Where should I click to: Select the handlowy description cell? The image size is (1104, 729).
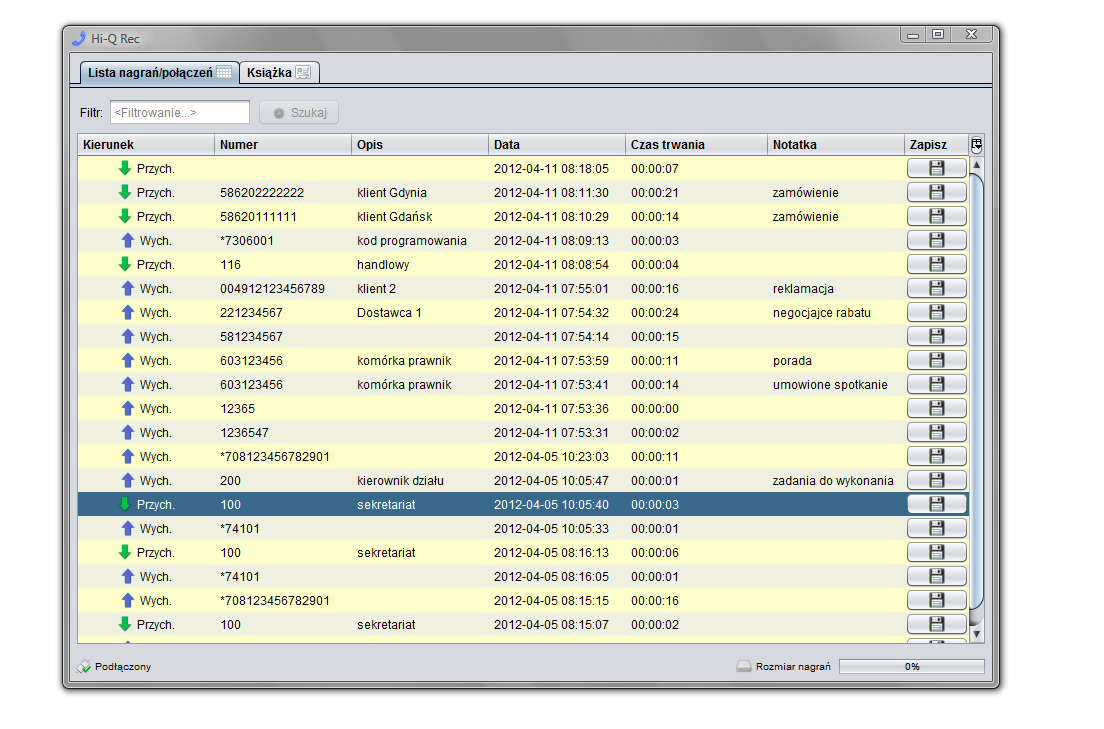(420, 265)
